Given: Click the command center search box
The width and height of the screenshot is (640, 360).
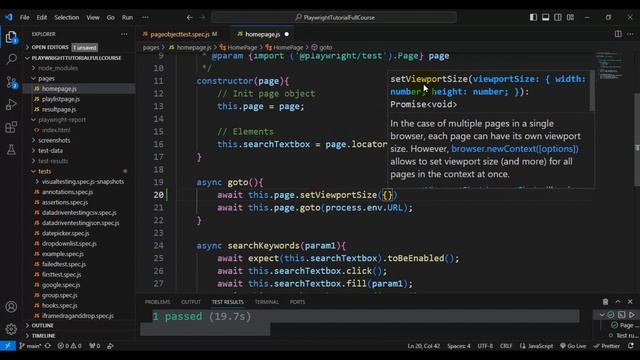Looking at the screenshot, I should [334, 18].
